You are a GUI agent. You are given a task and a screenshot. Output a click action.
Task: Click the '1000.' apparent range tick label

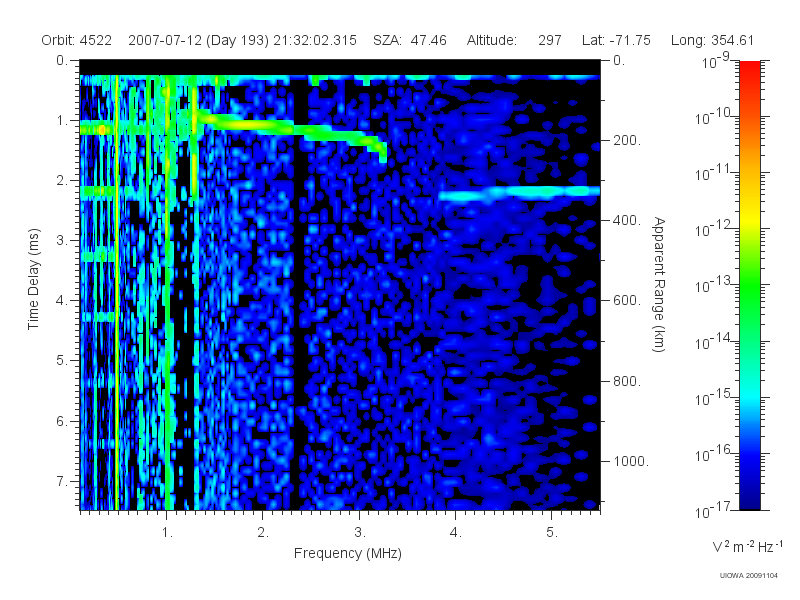pos(631,461)
